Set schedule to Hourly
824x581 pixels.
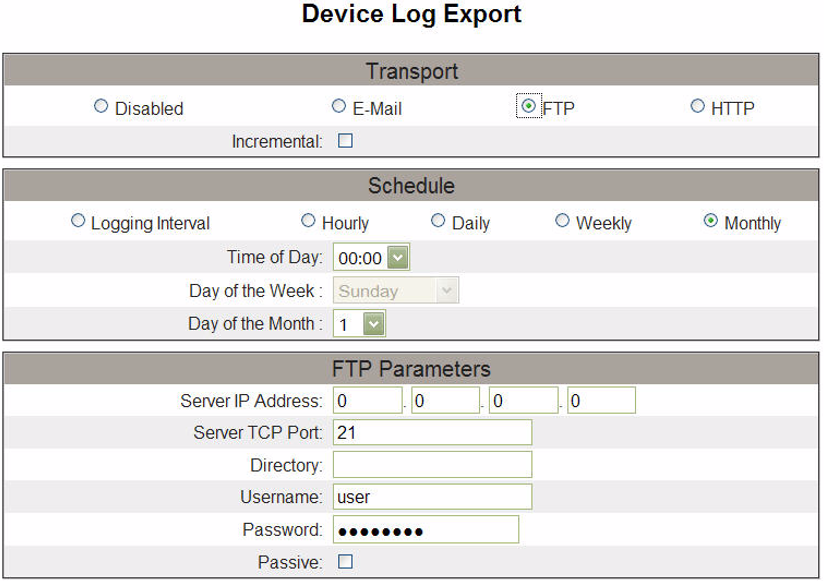(x=308, y=221)
